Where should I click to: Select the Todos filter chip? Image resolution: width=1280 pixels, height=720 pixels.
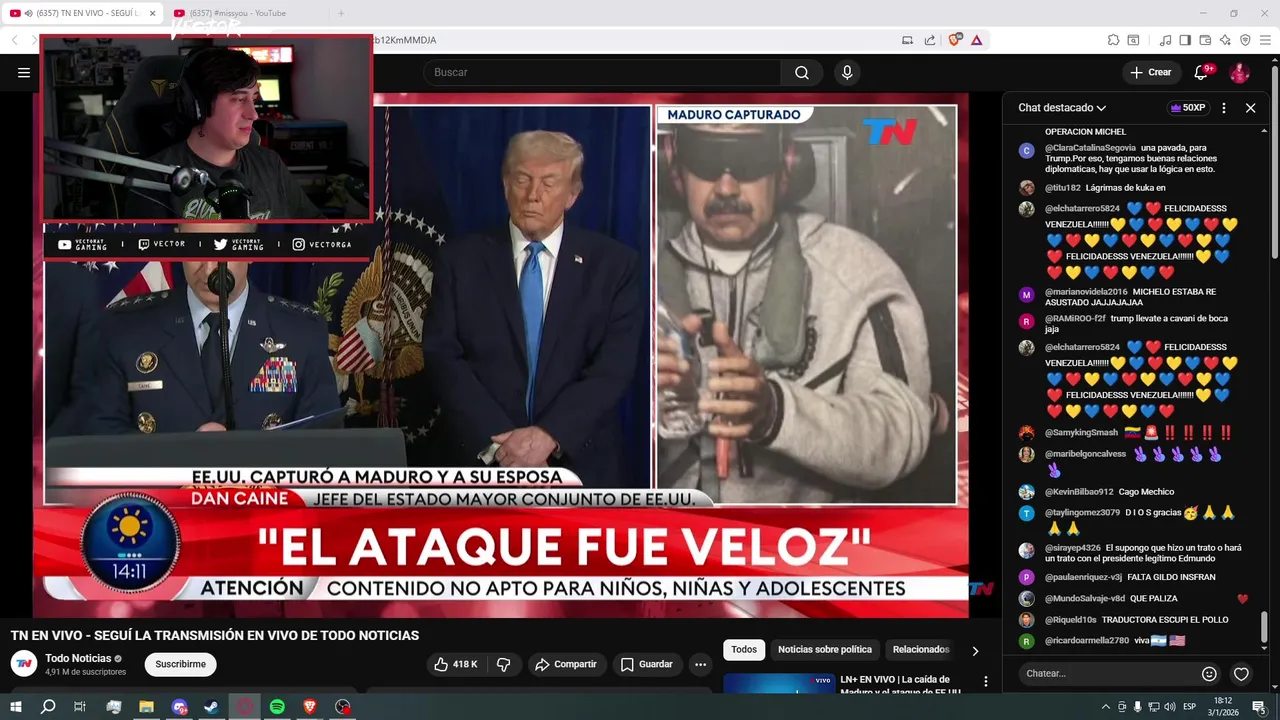[744, 650]
